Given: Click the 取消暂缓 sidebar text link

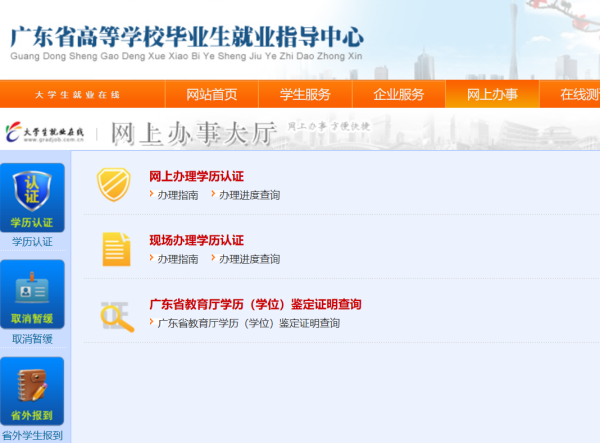Looking at the screenshot, I should tap(32, 339).
